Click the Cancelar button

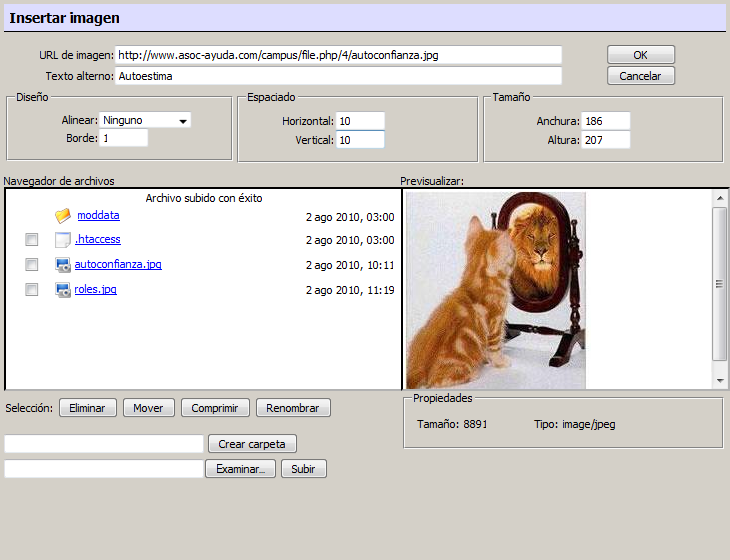pos(640,76)
